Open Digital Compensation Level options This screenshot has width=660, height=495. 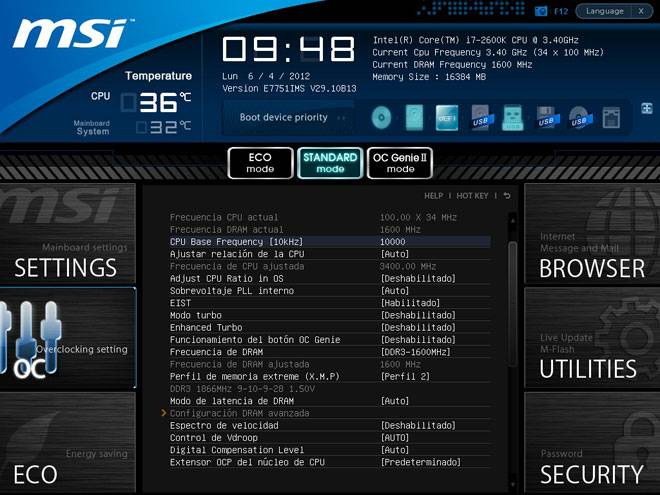[330, 450]
